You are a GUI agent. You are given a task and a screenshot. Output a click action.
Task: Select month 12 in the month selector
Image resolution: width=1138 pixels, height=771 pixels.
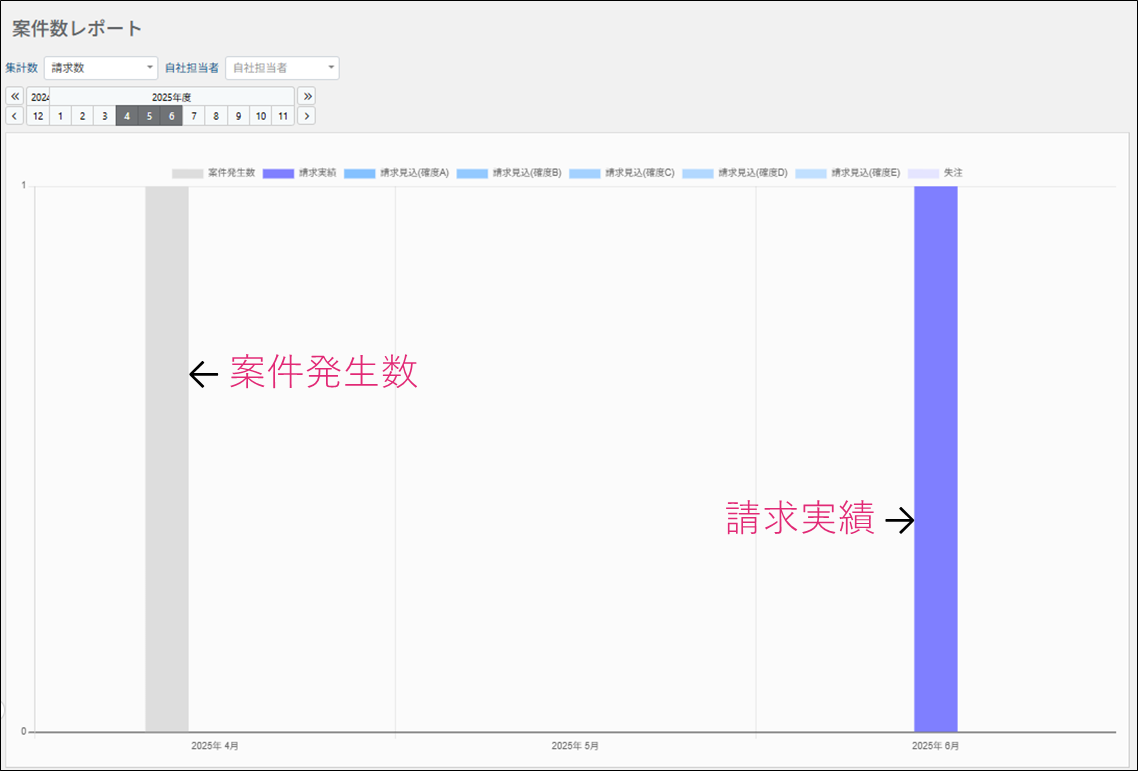point(37,116)
